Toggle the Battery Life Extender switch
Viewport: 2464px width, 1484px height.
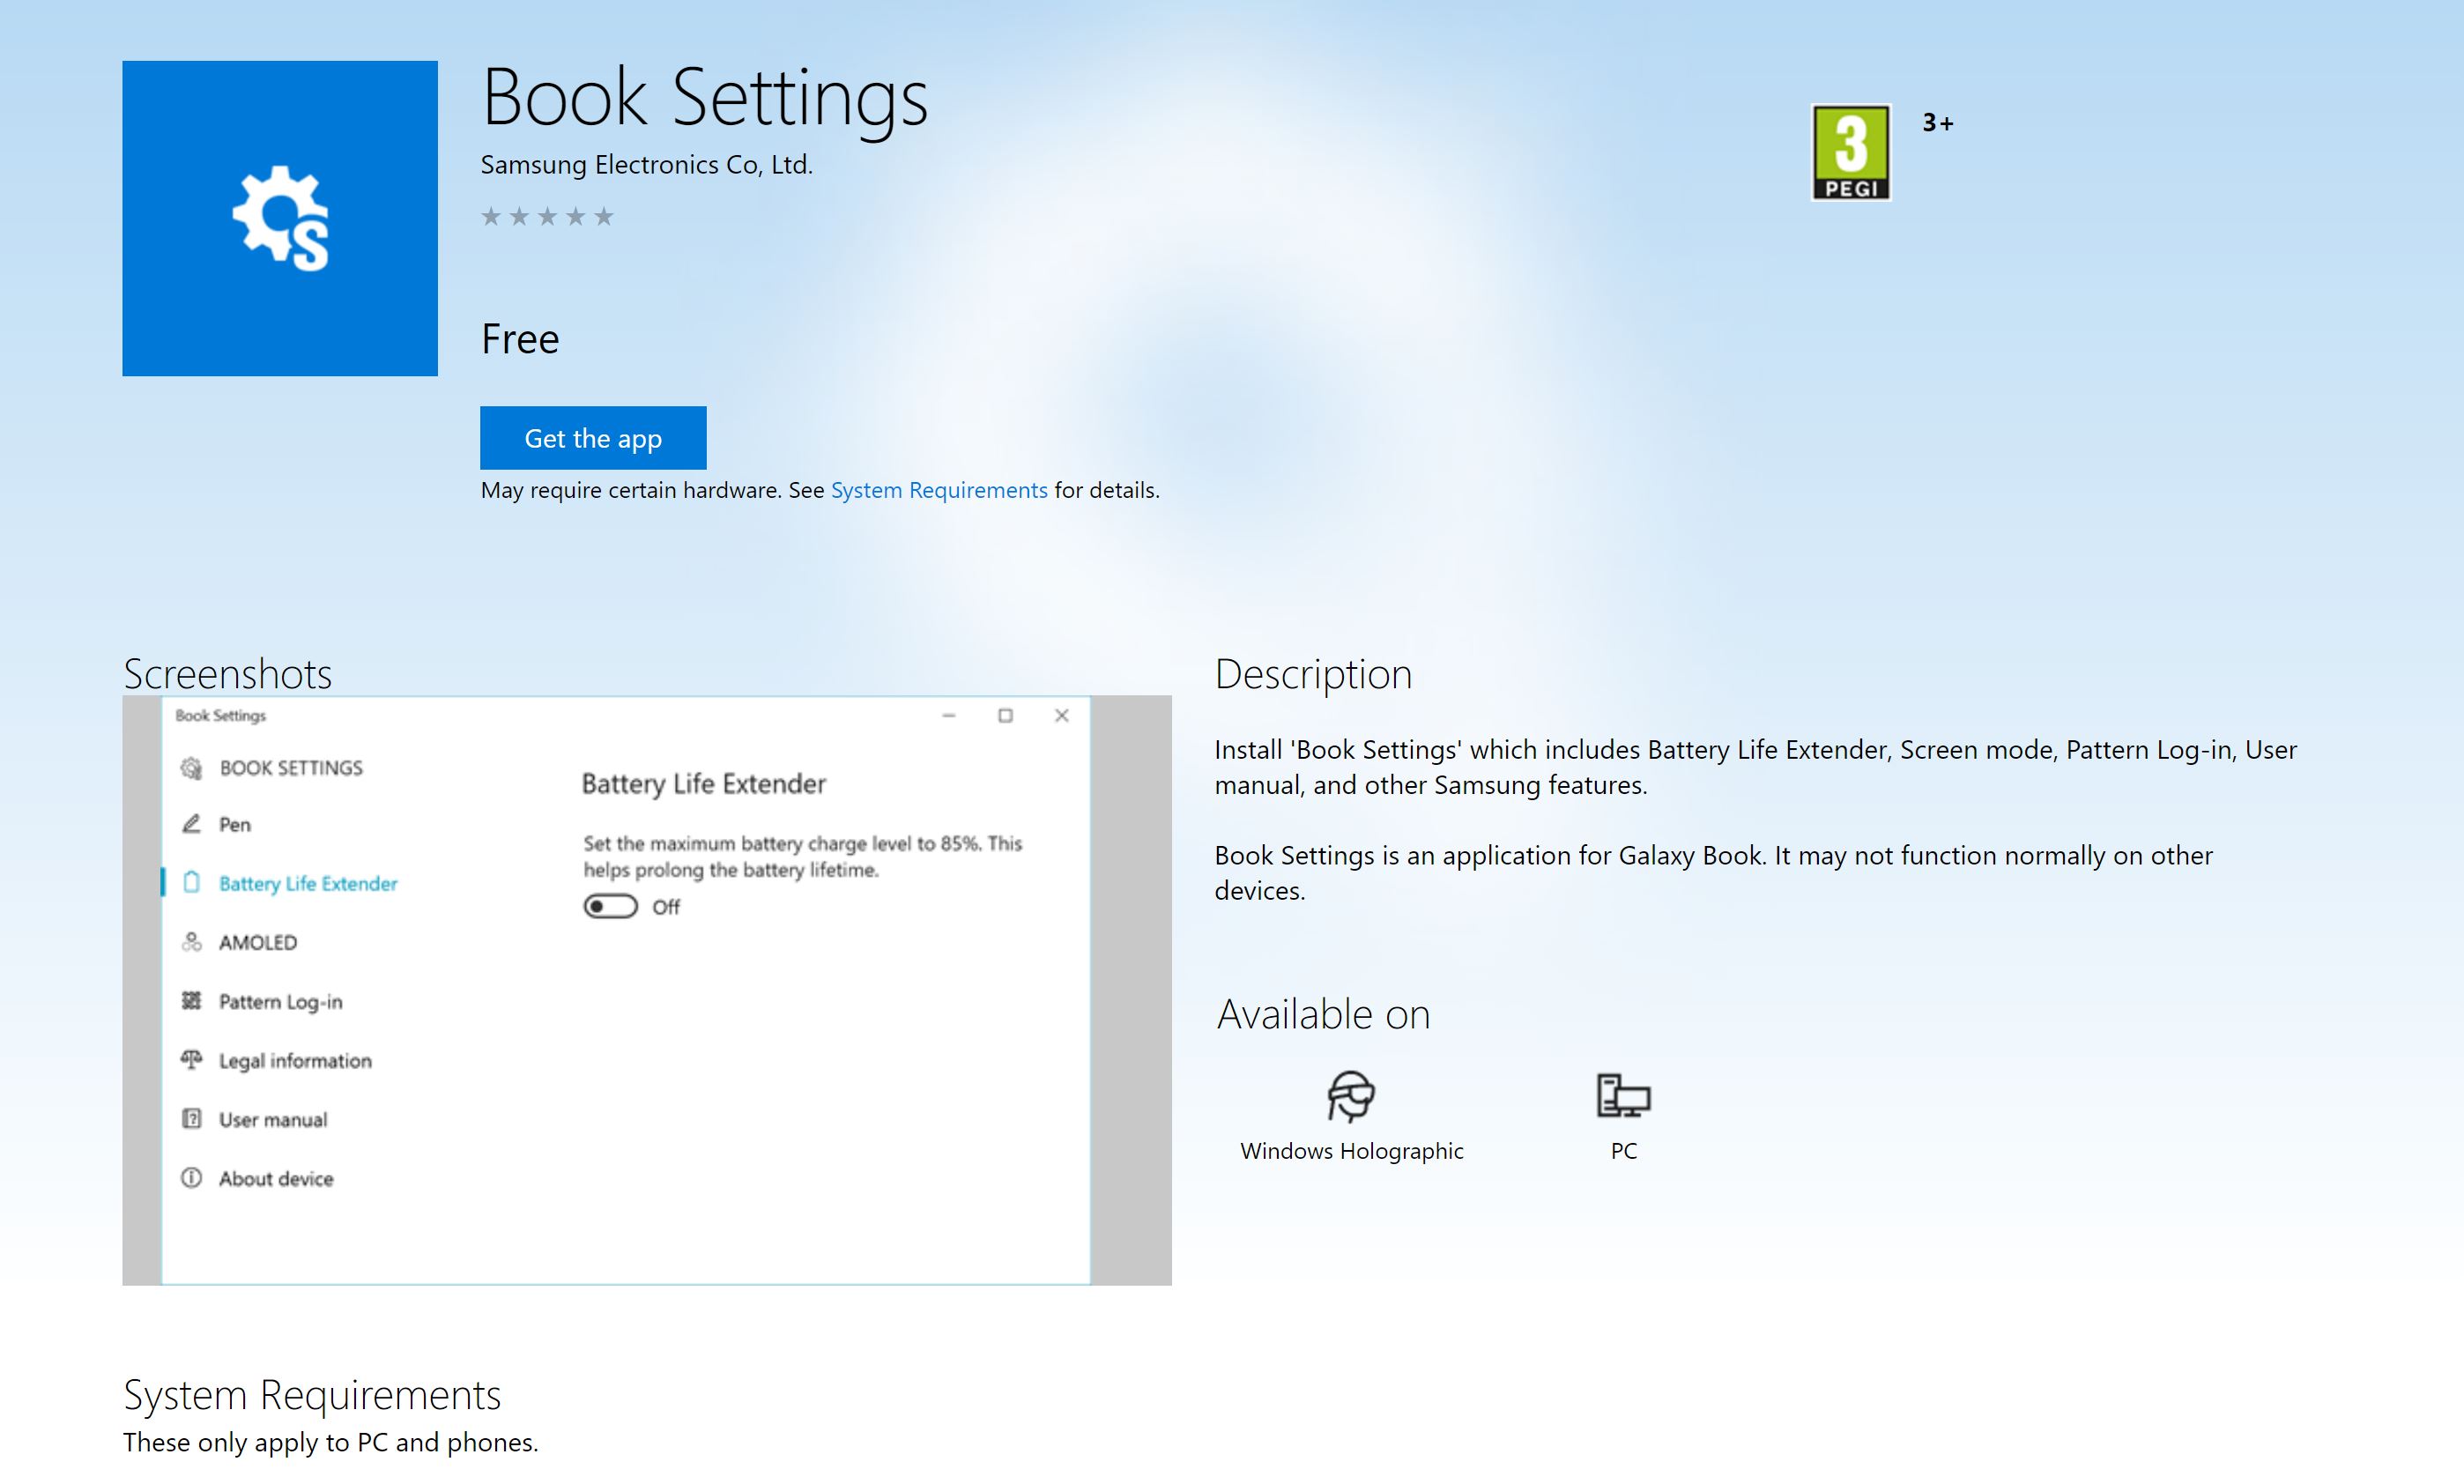click(610, 907)
